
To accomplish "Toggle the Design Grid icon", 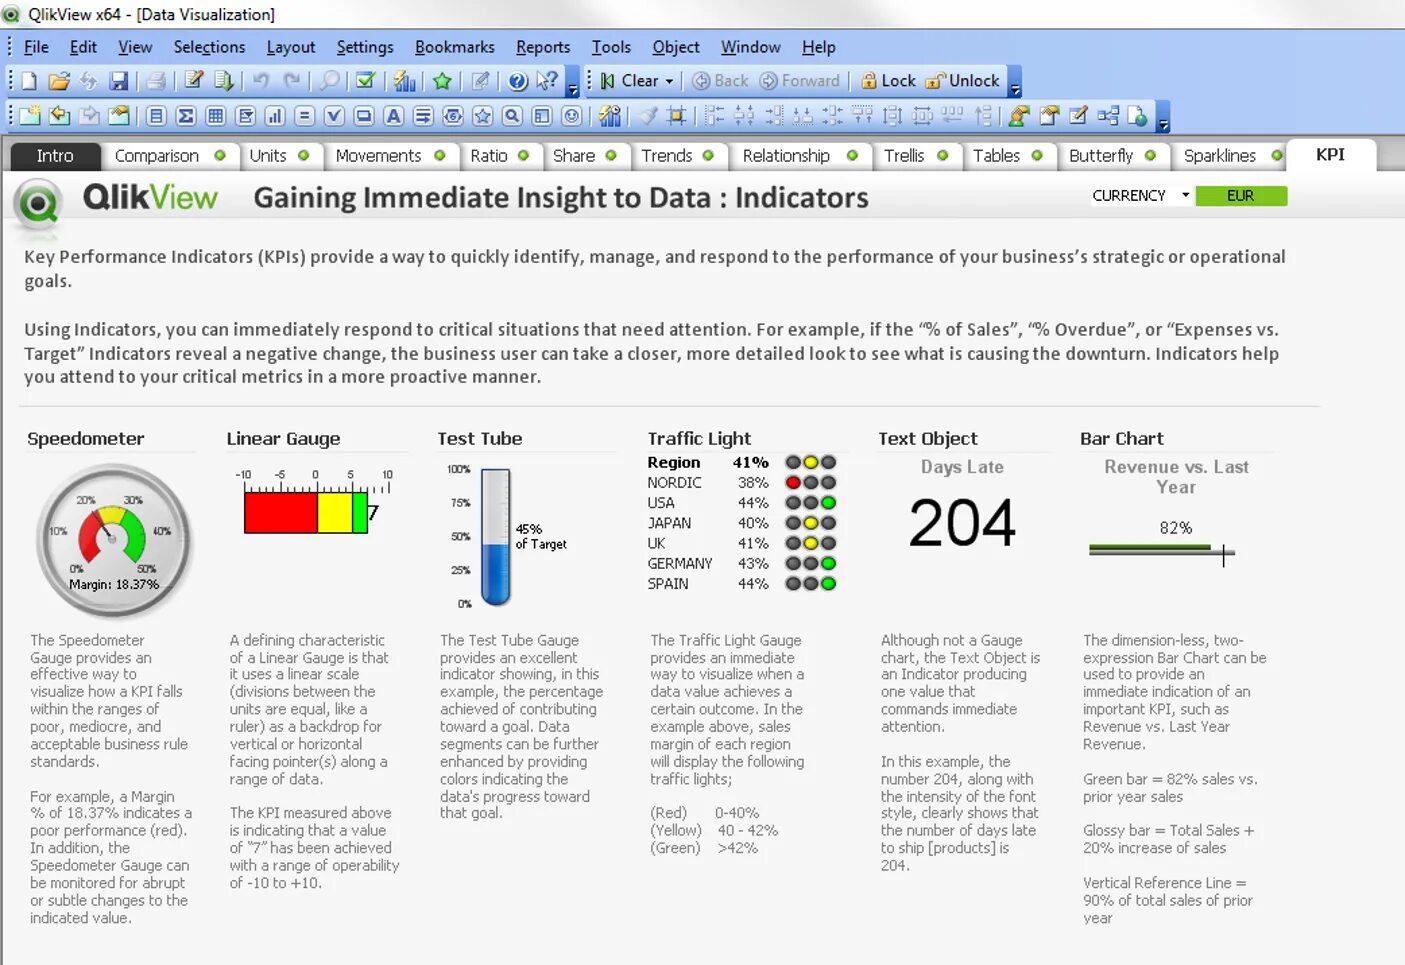I will (x=677, y=116).
